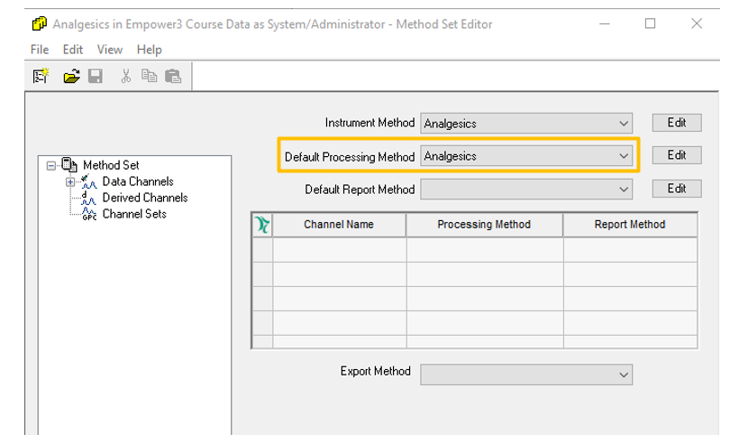
Task: Click the Copy toolbar icon
Action: click(x=149, y=75)
